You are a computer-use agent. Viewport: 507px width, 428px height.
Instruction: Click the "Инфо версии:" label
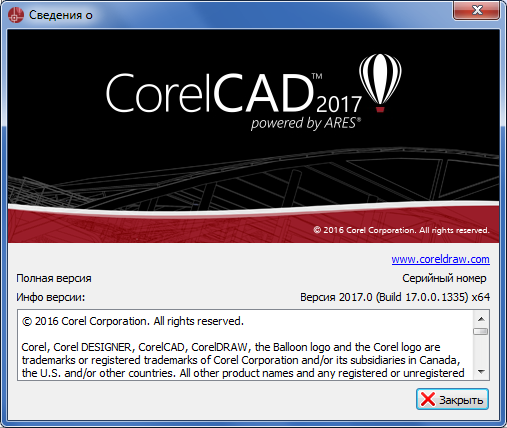[x=51, y=297]
